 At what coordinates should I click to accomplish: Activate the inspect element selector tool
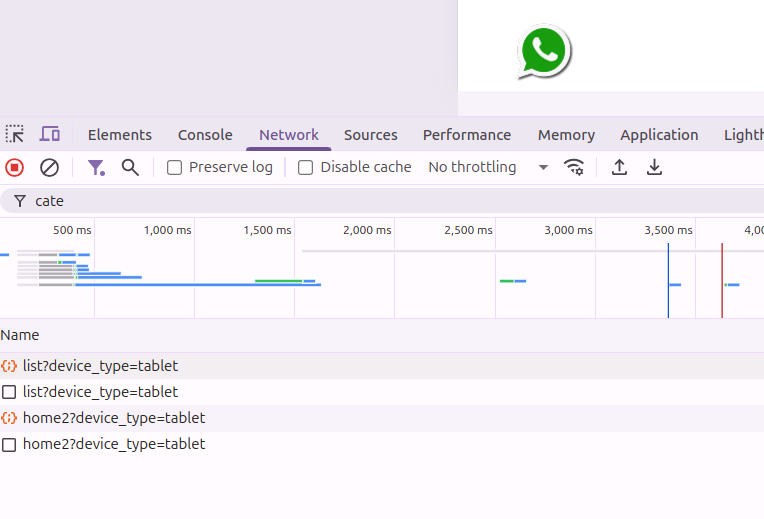point(15,134)
